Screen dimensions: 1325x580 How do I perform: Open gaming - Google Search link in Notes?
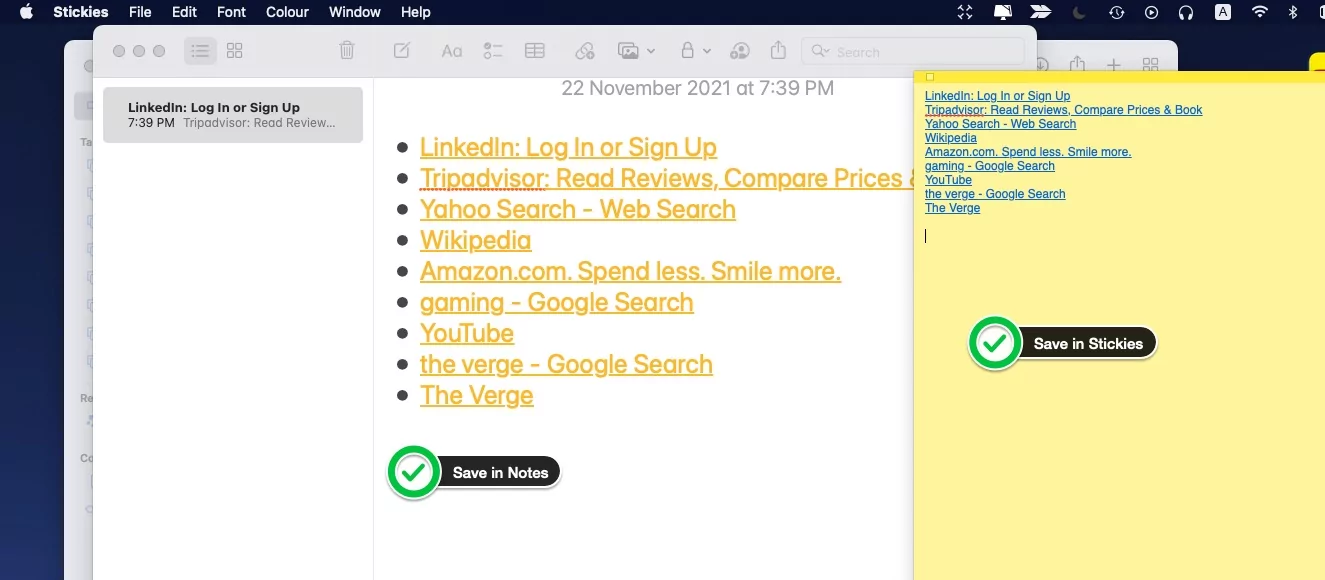[556, 302]
